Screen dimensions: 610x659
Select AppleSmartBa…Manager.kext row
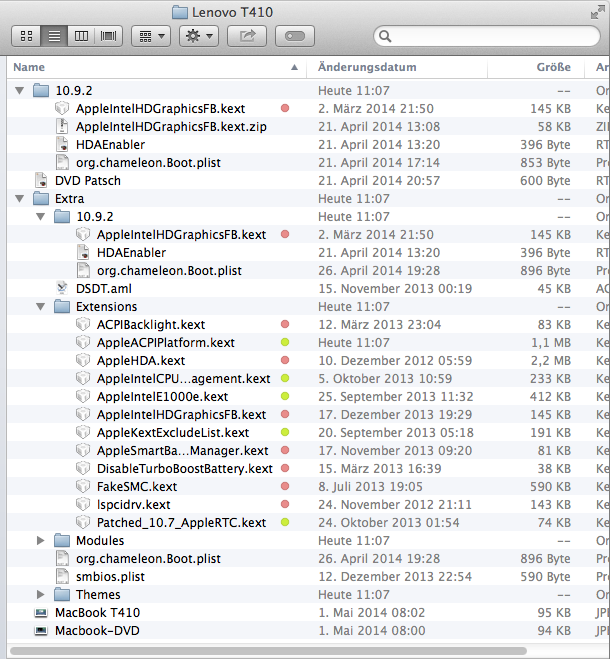pos(308,451)
